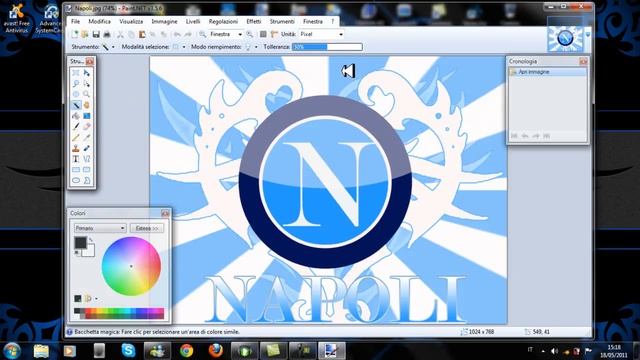Select the Ellipse Select tool

point(76,94)
